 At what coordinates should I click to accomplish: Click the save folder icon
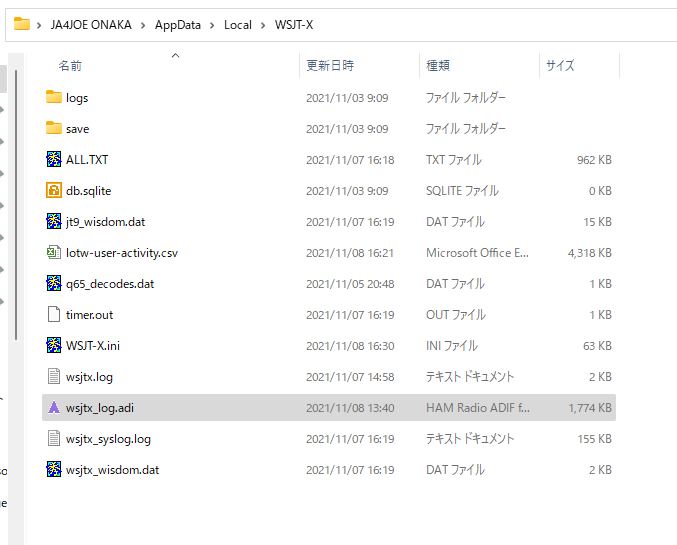[54, 128]
